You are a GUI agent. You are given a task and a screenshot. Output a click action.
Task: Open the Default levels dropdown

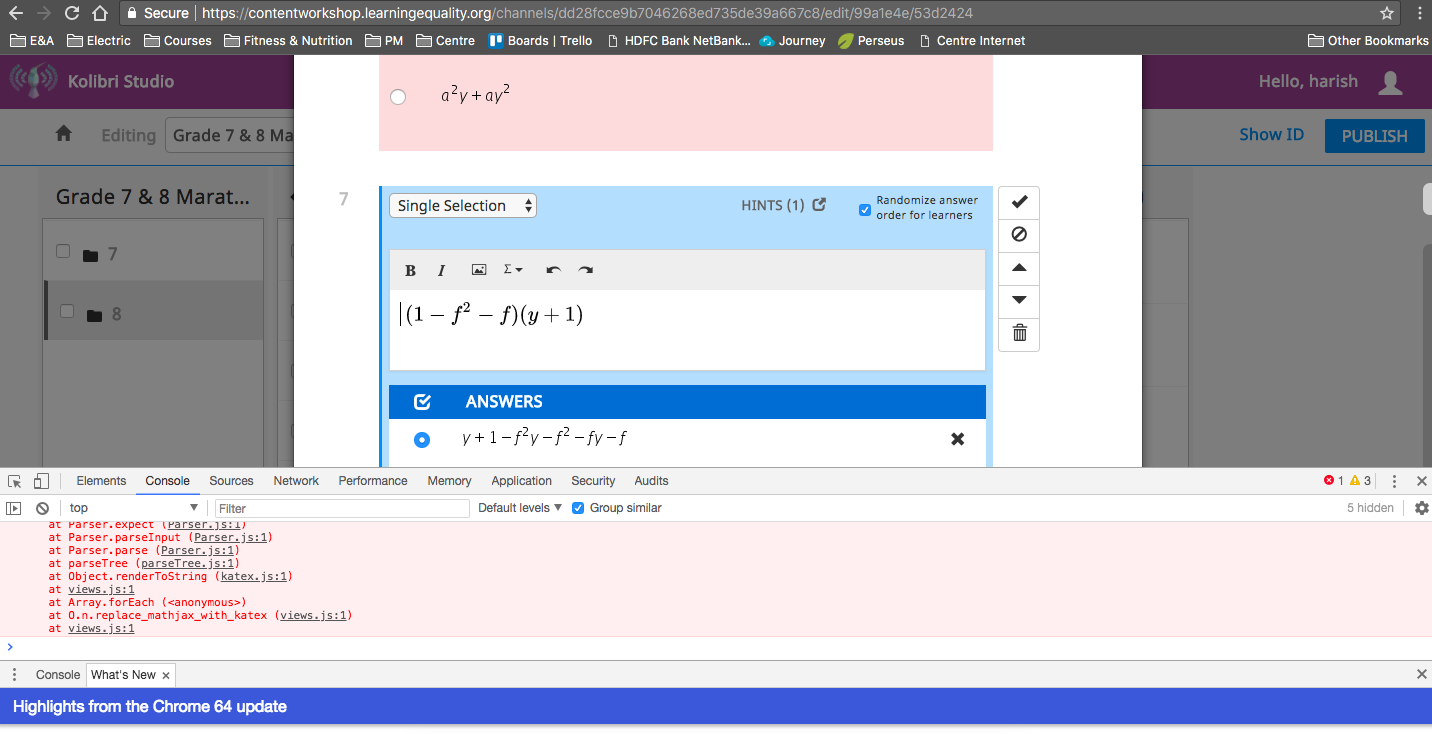[x=520, y=508]
